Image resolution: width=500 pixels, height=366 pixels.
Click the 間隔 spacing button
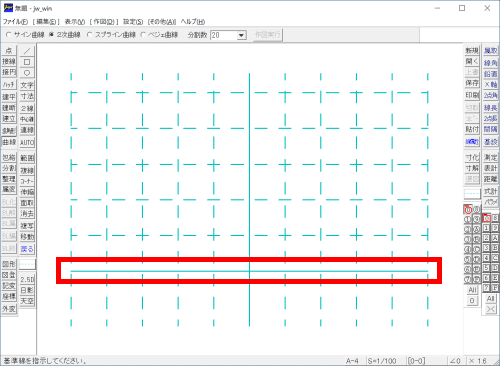point(490,129)
